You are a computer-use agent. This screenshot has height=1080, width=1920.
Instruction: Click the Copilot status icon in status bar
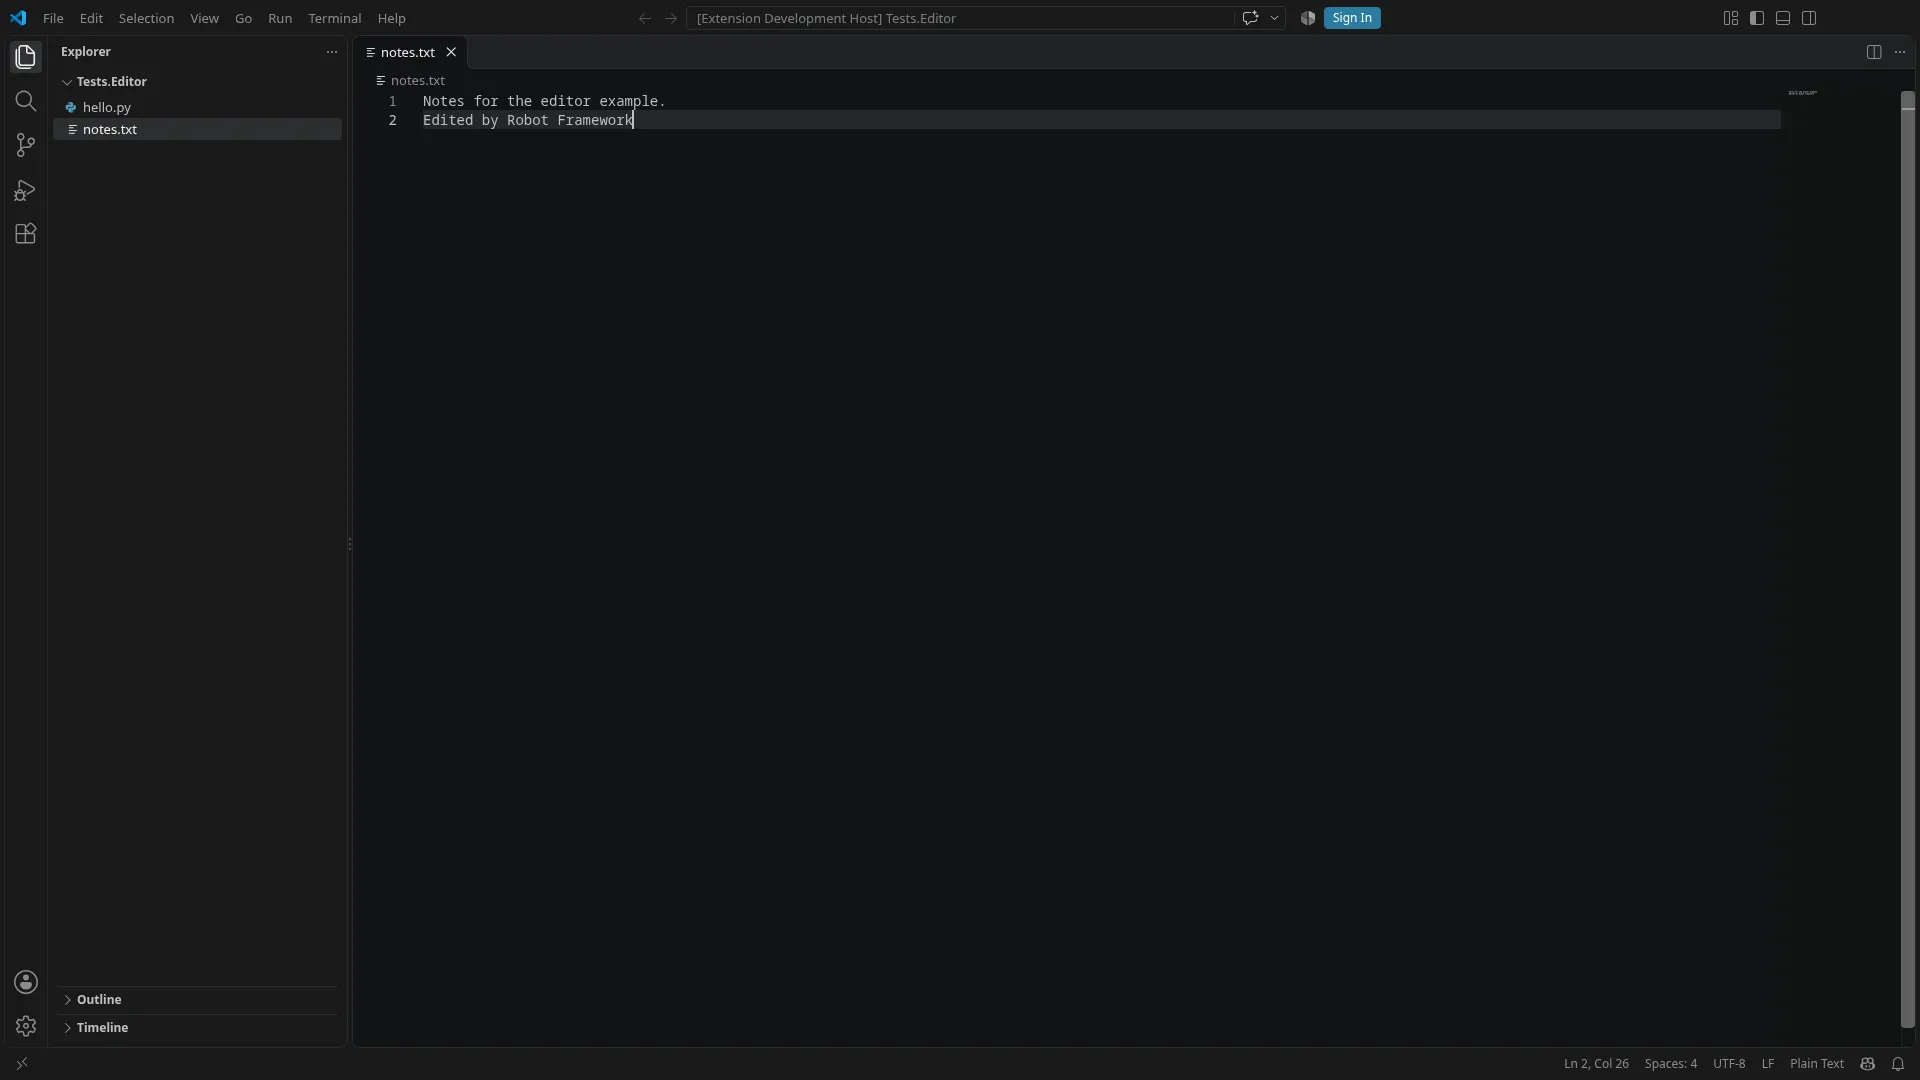point(1867,1064)
